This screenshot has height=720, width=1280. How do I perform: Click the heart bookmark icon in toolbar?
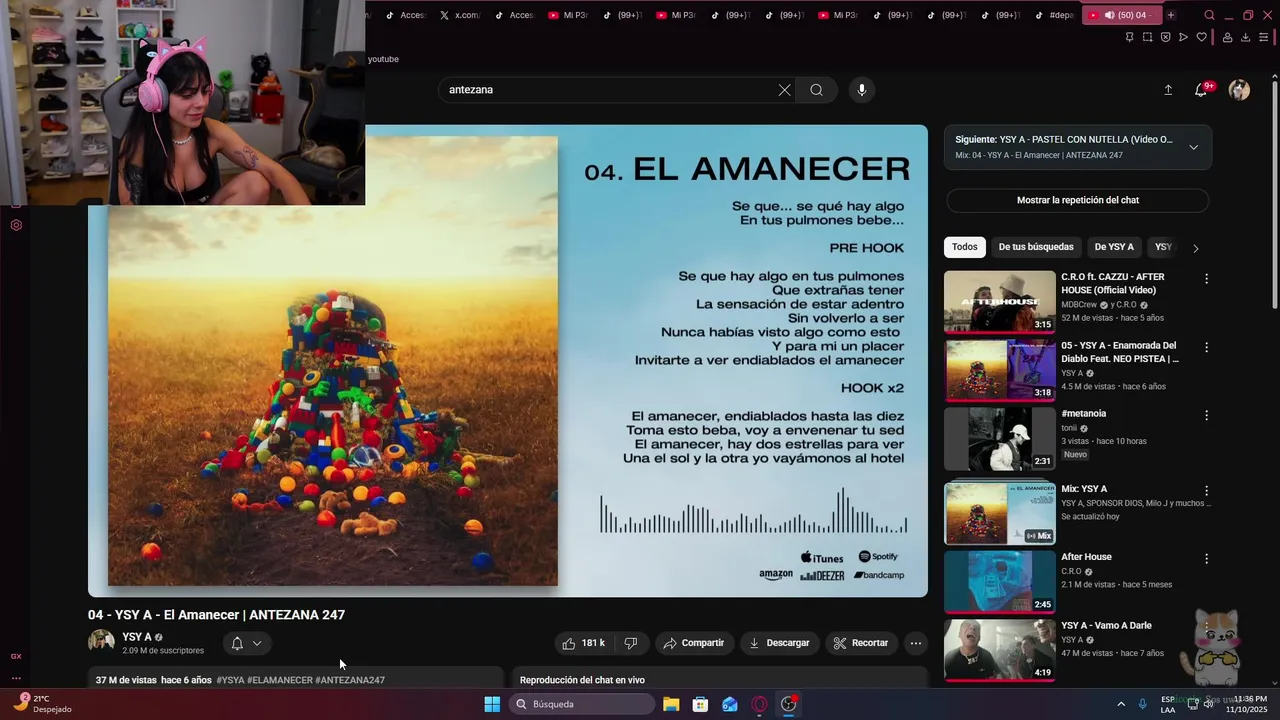pyautogui.click(x=1201, y=37)
